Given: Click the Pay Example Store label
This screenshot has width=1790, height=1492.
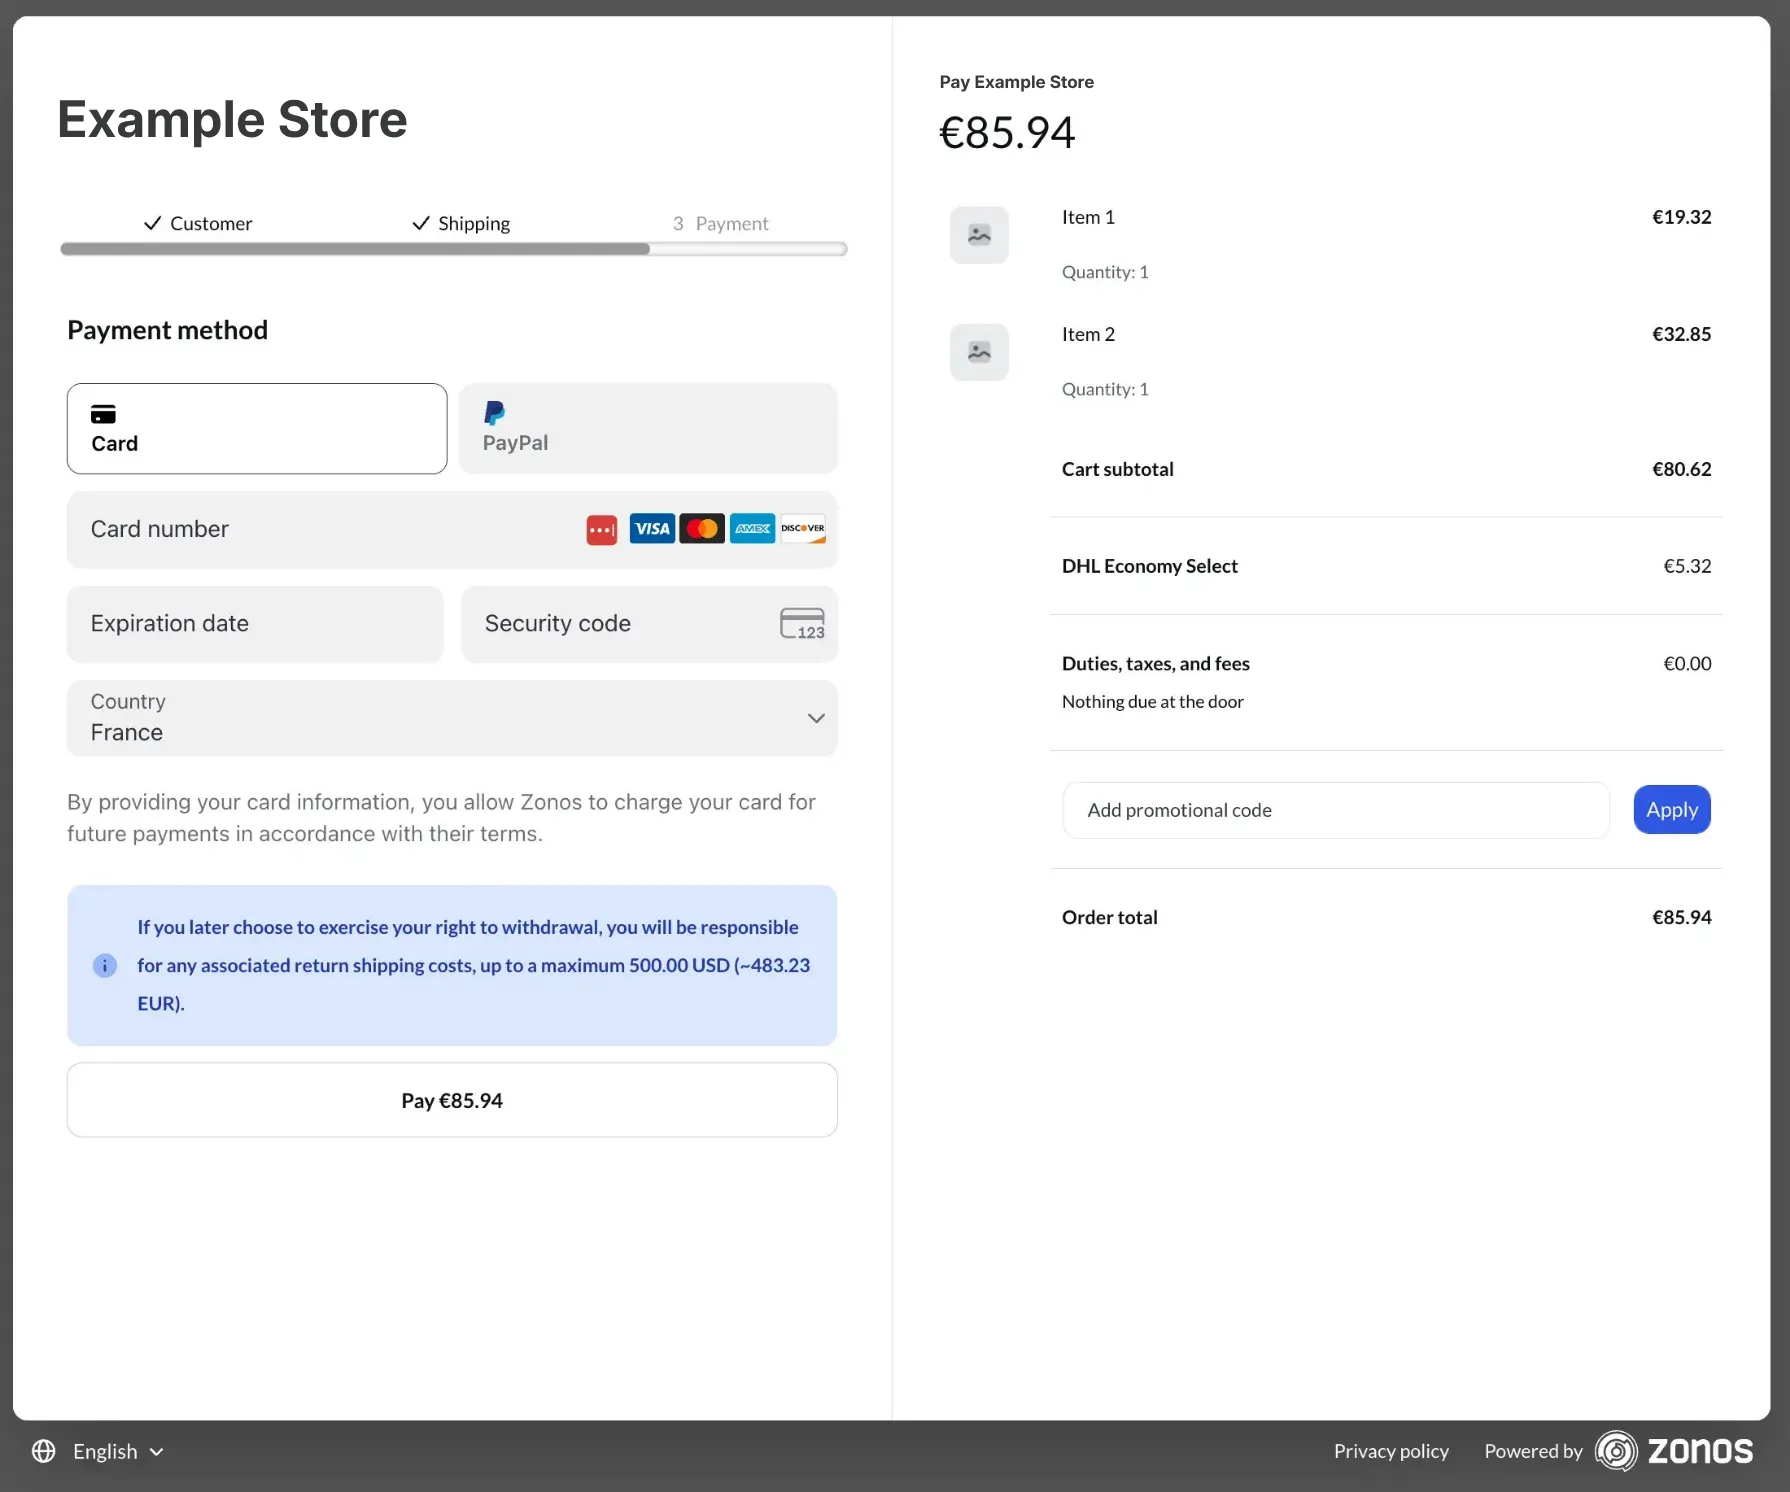Looking at the screenshot, I should coord(1016,82).
